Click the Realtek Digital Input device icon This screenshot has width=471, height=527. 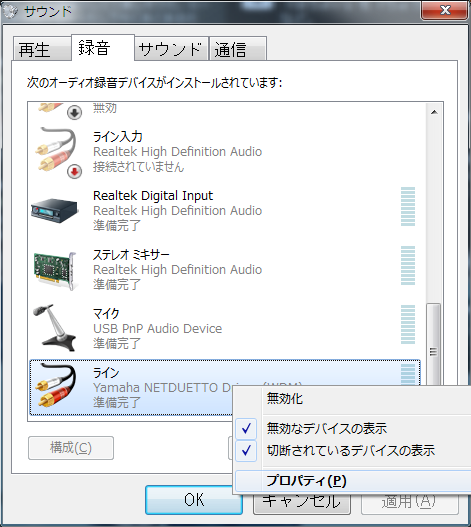point(55,210)
